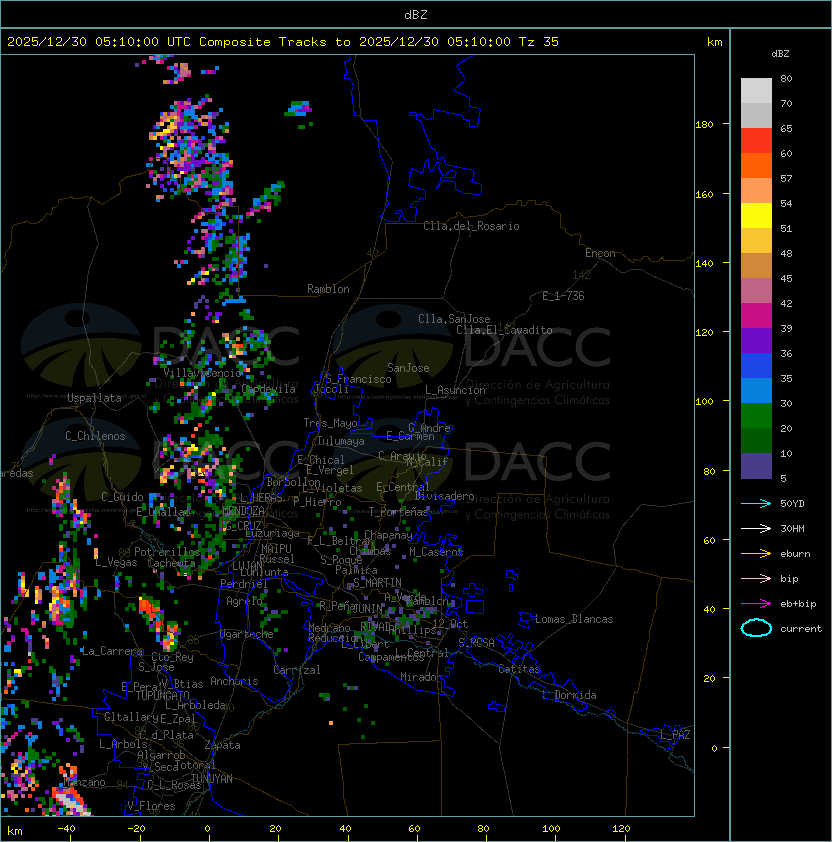Click the '-40' km mark on horizontal axis

click(66, 829)
